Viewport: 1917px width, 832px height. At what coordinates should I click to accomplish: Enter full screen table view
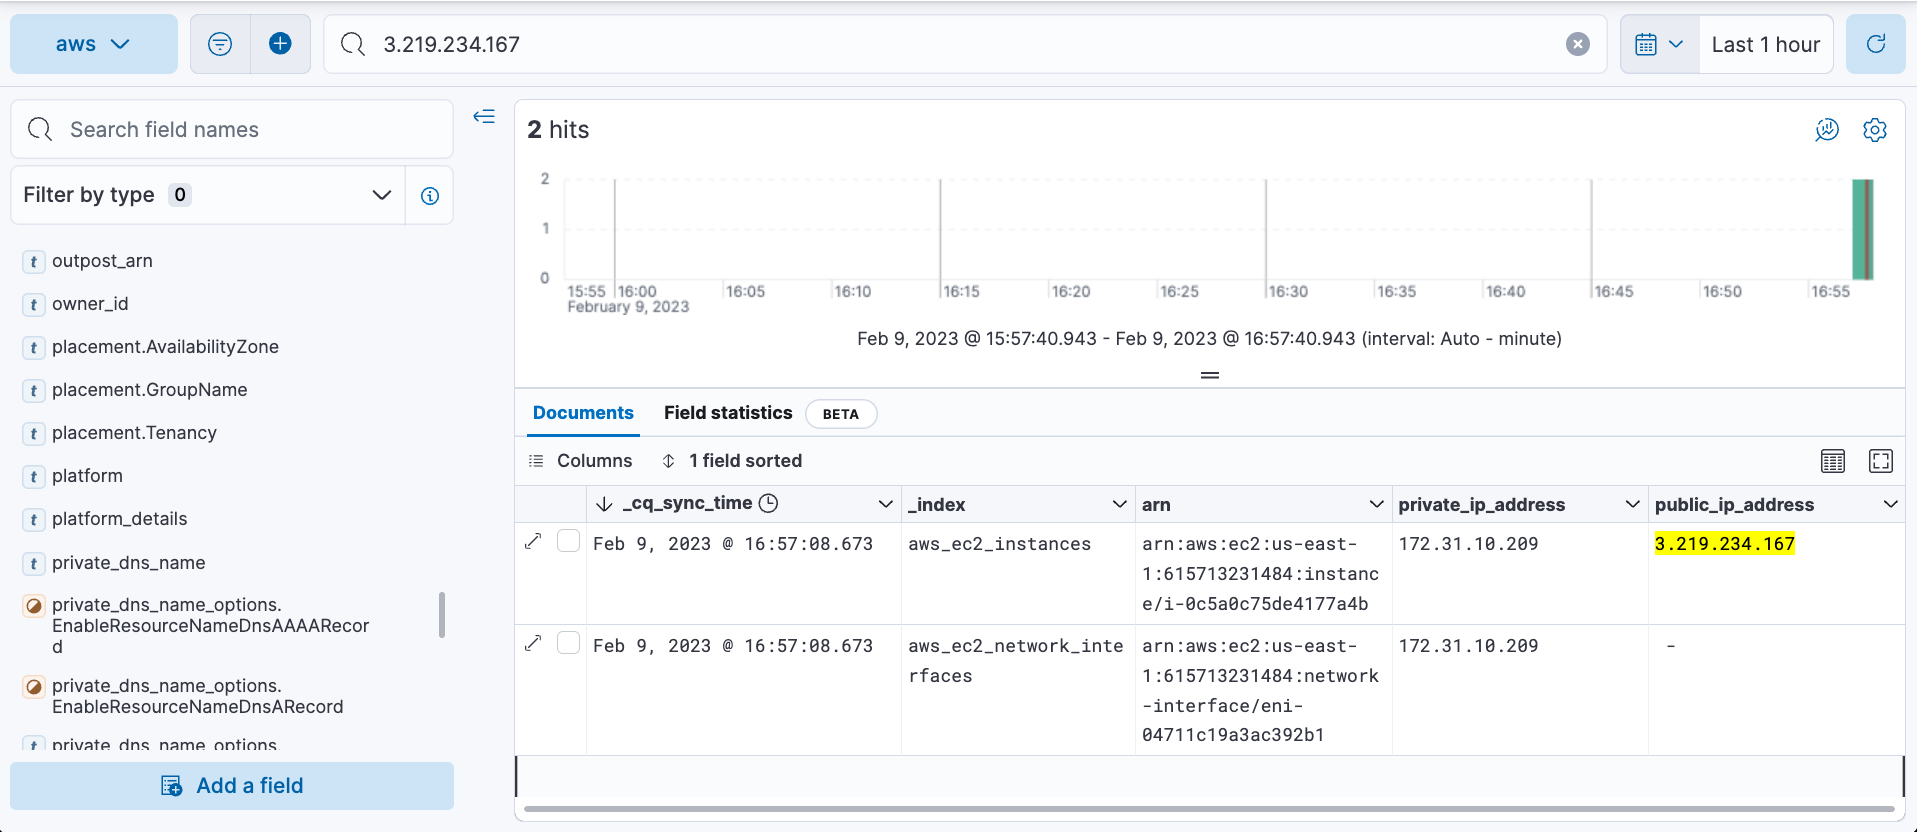pyautogui.click(x=1881, y=461)
